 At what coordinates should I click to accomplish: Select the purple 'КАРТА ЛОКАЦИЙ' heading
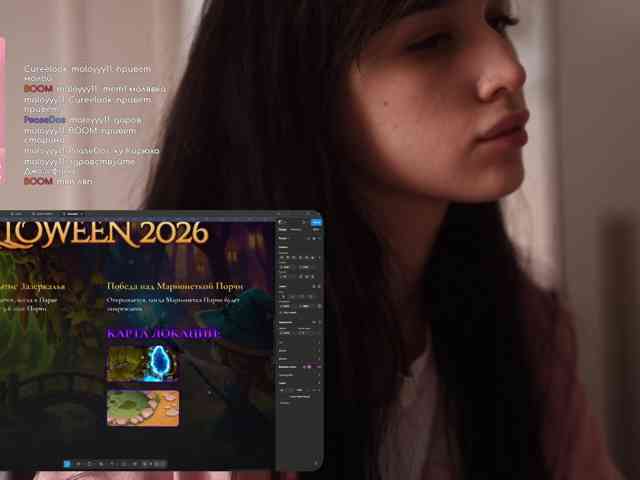pos(163,333)
